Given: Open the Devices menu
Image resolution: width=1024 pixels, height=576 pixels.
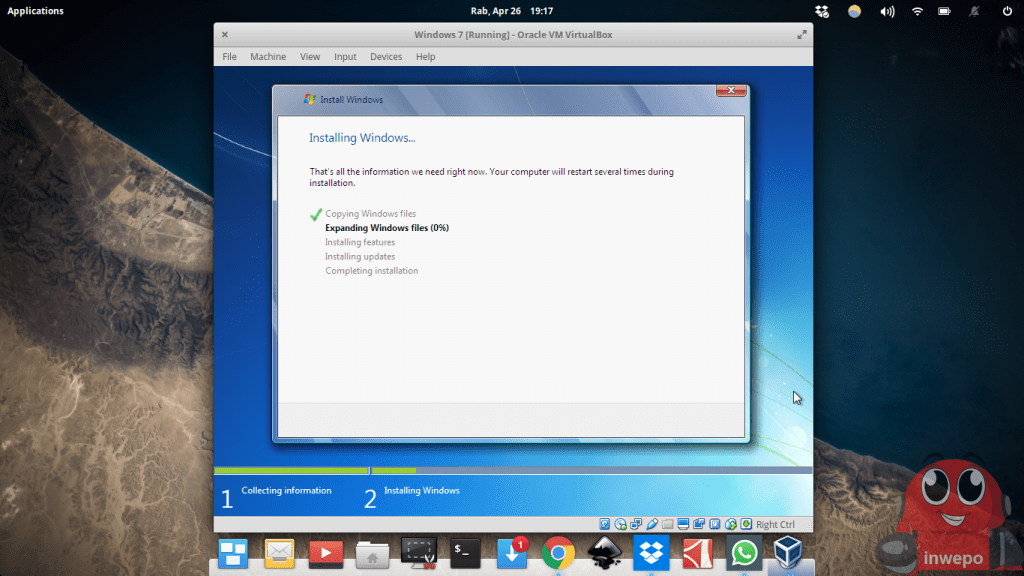Looking at the screenshot, I should 386,57.
